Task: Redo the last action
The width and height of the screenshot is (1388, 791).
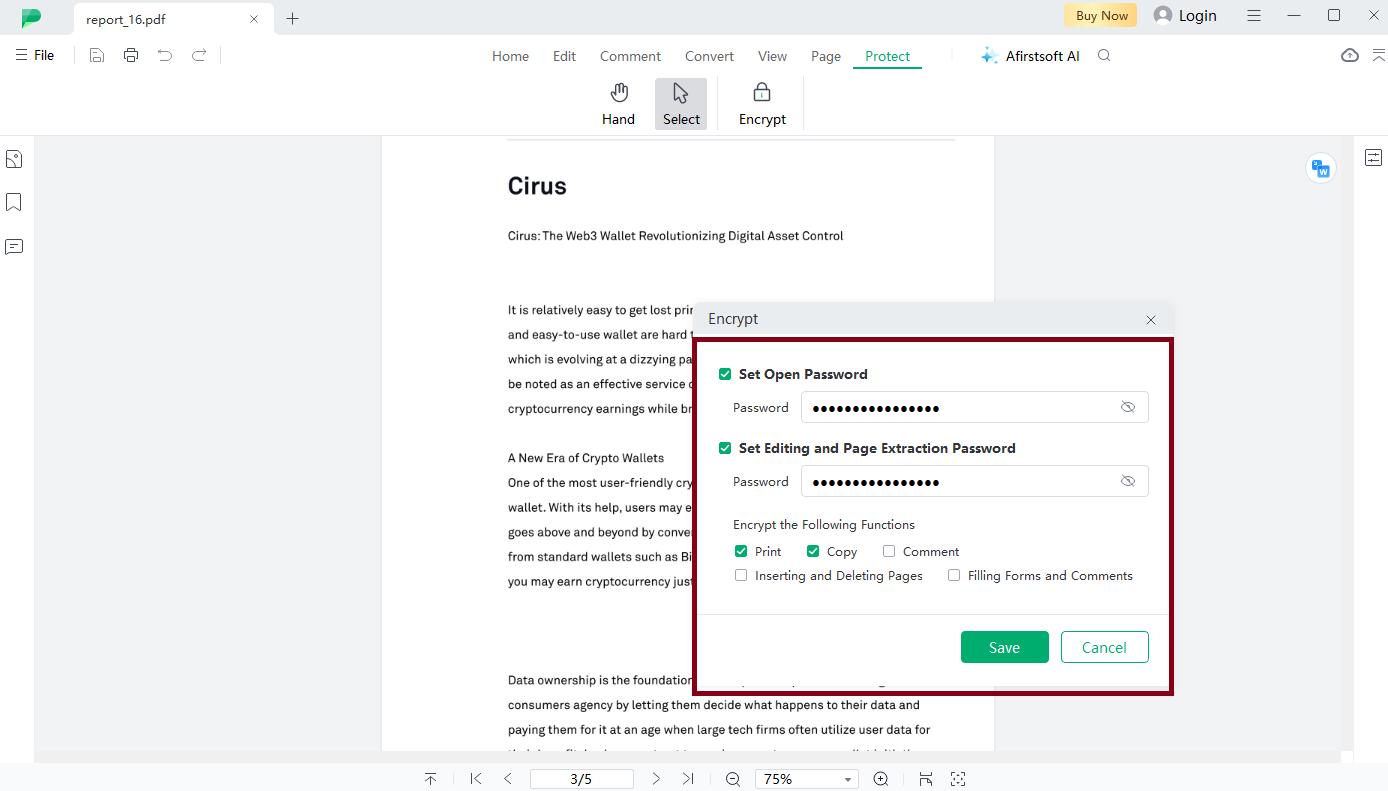Action: point(199,56)
